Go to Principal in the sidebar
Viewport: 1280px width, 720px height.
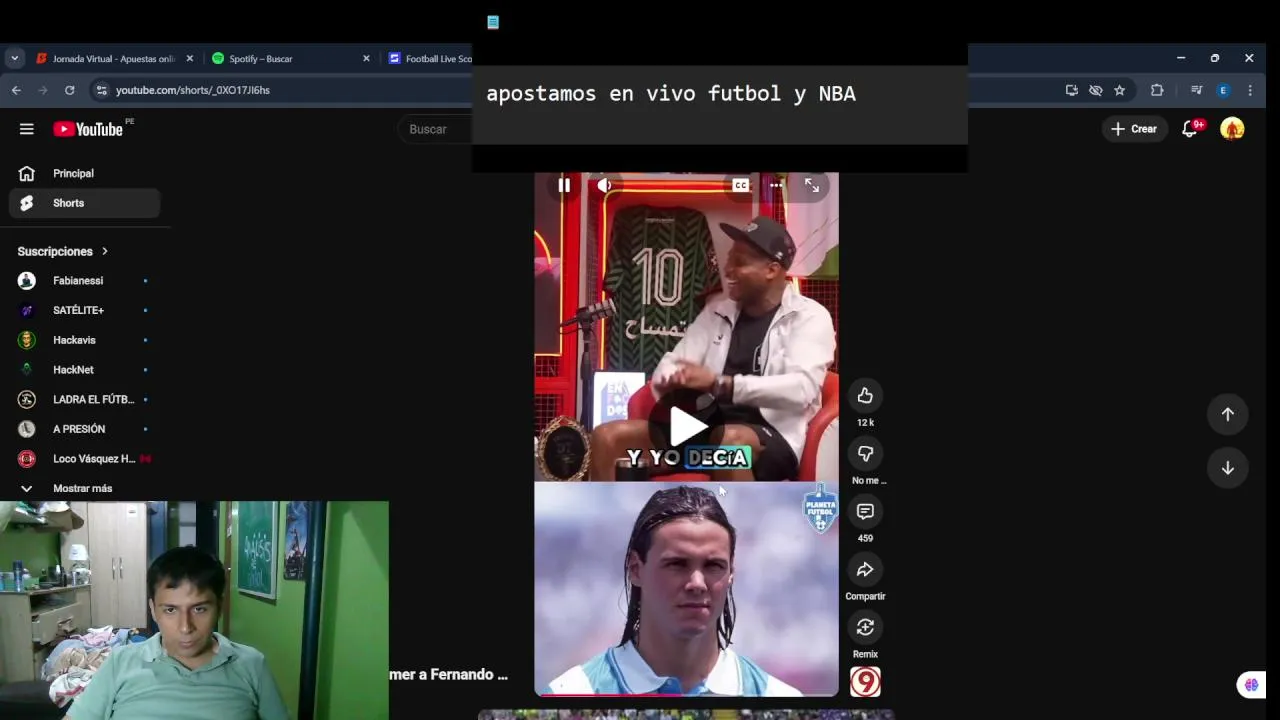pos(85,173)
